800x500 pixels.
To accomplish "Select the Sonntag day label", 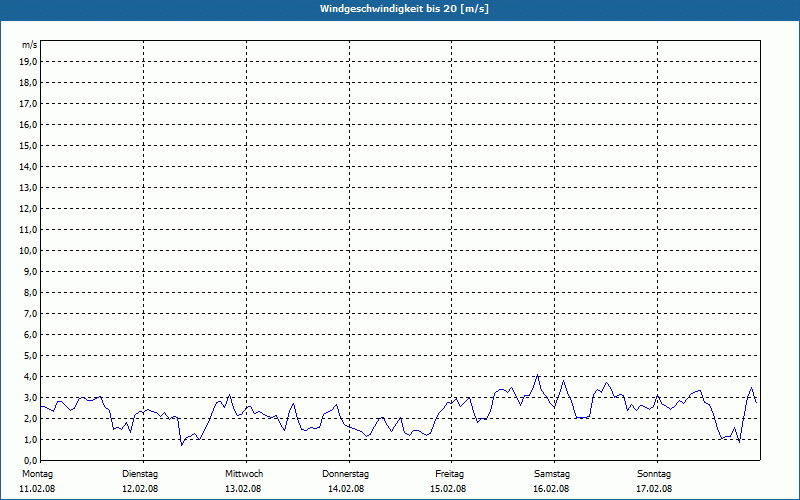I will 654,474.
